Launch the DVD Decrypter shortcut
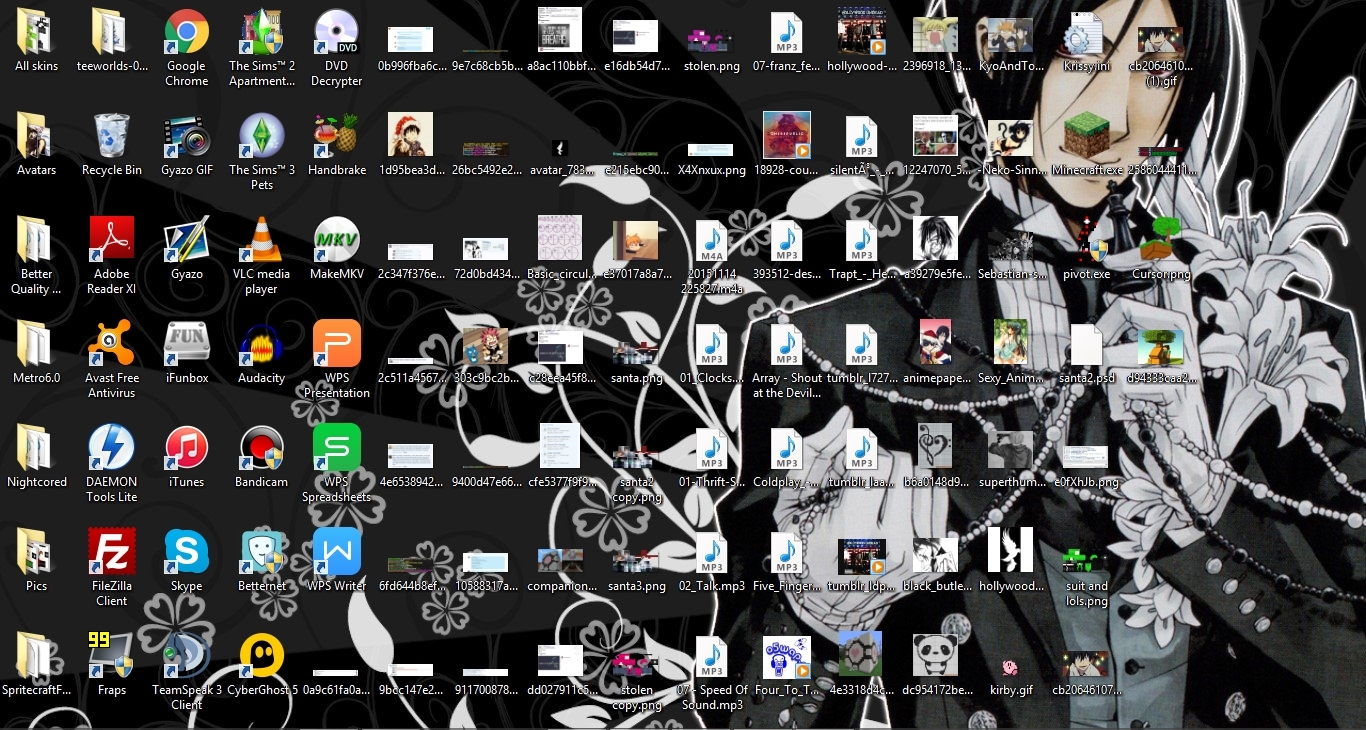This screenshot has height=730, width=1366. [337, 33]
